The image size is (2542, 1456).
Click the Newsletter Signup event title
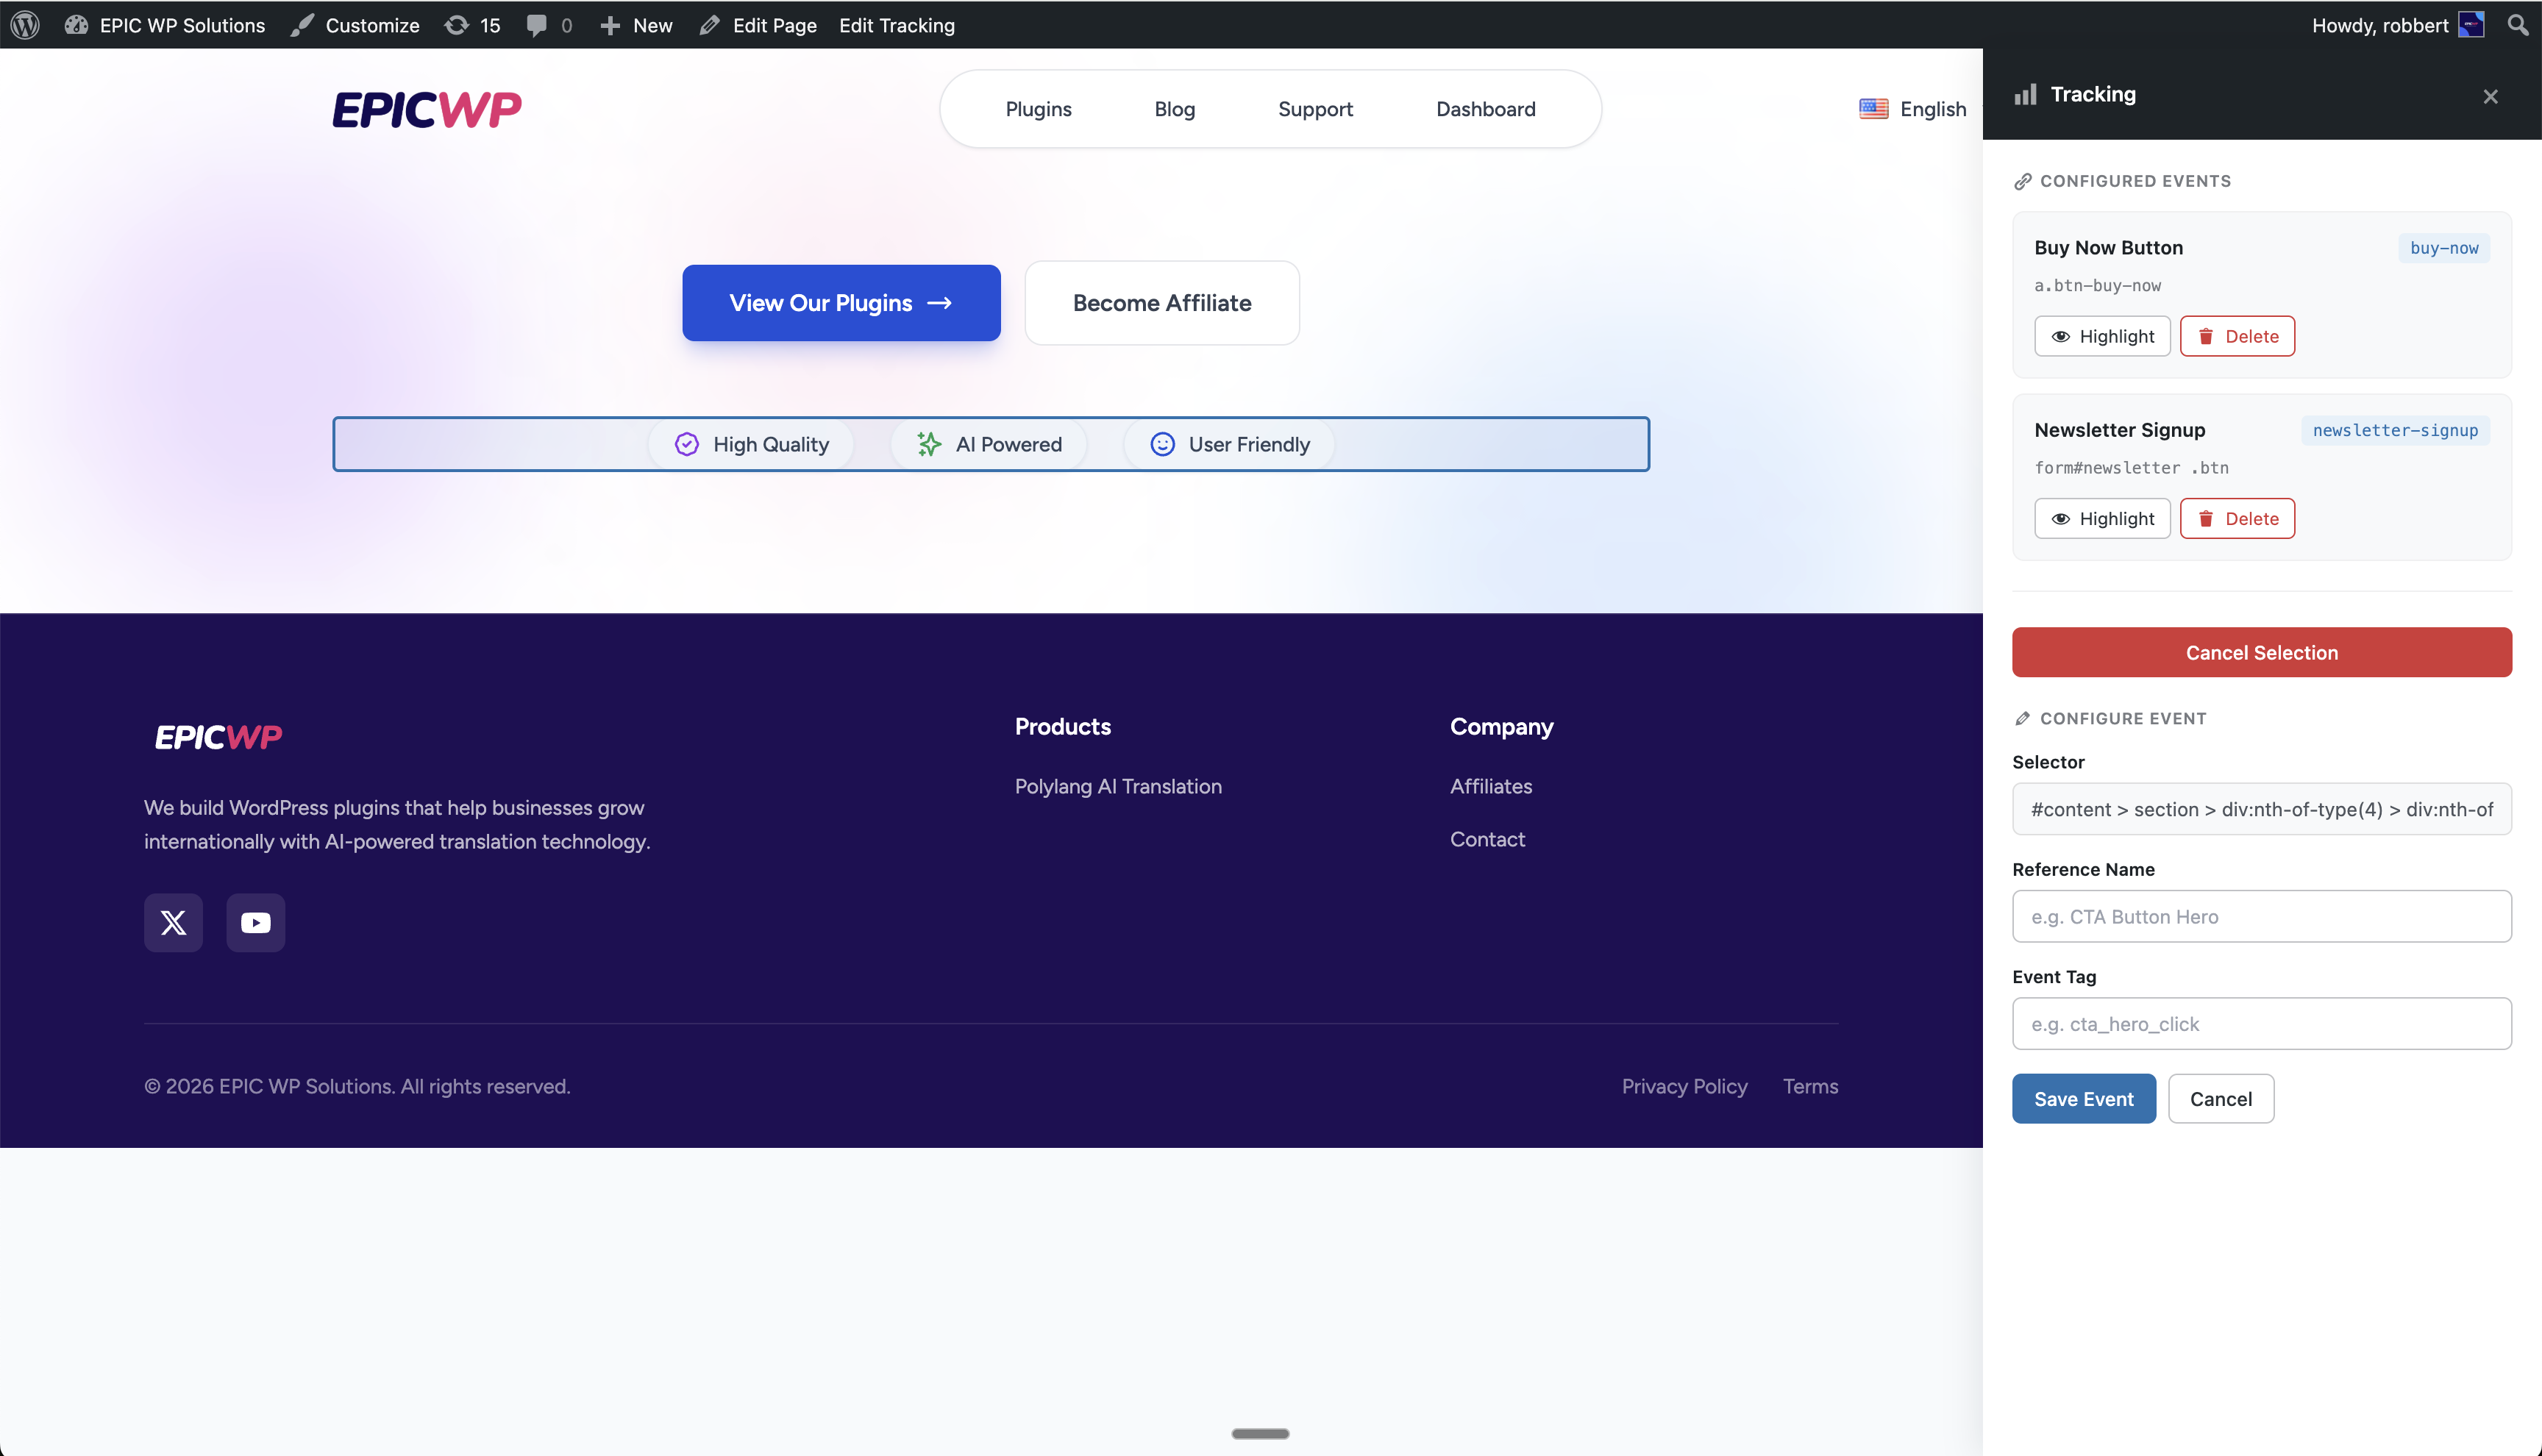coord(2120,430)
